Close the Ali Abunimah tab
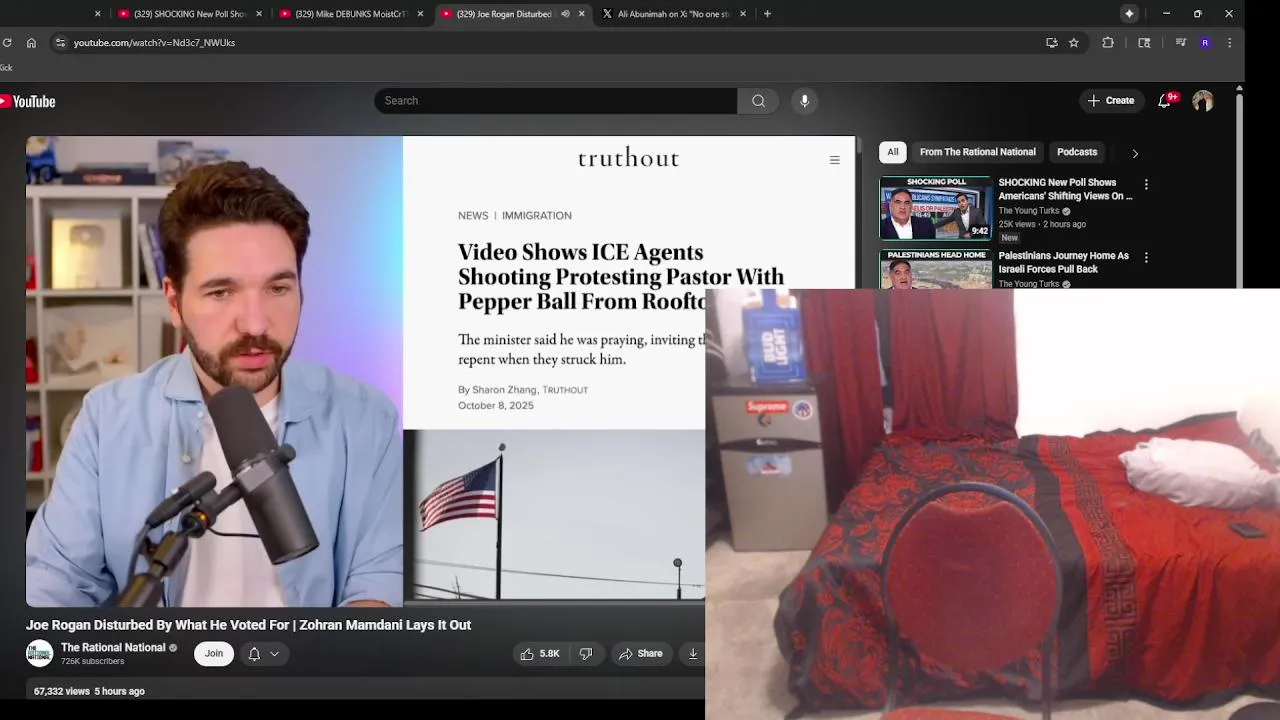This screenshot has width=1280, height=720. 742,14
